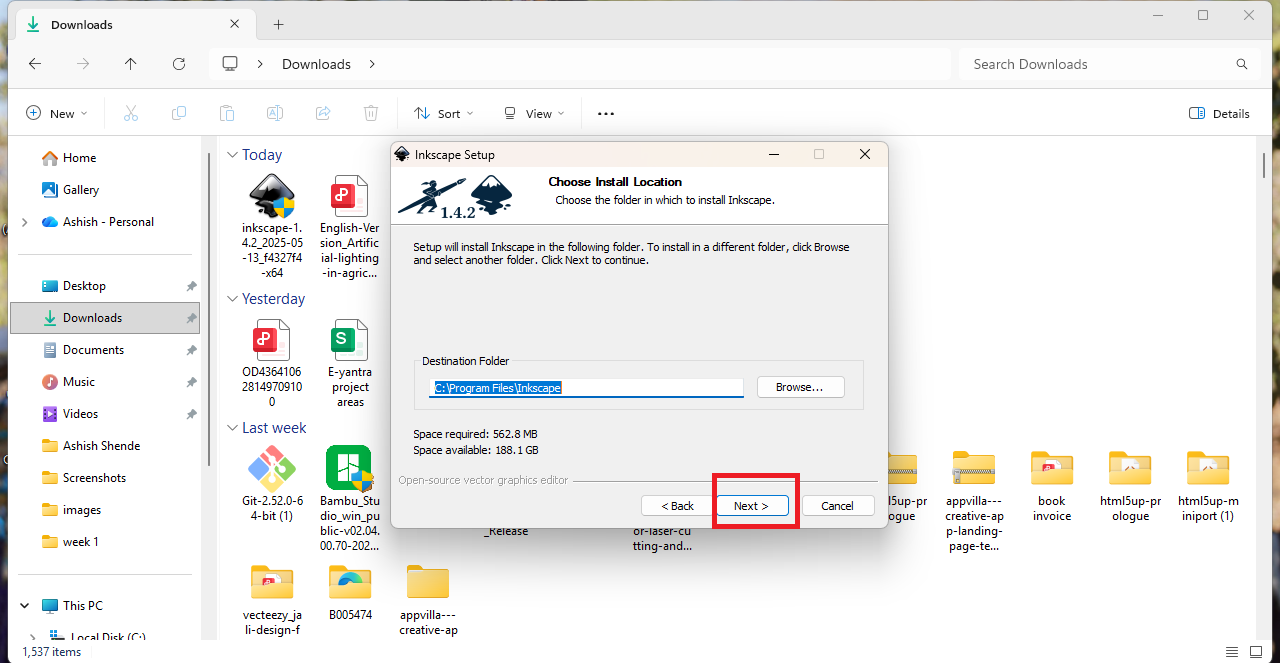
Task: Open the View dropdown
Action: pos(535,113)
